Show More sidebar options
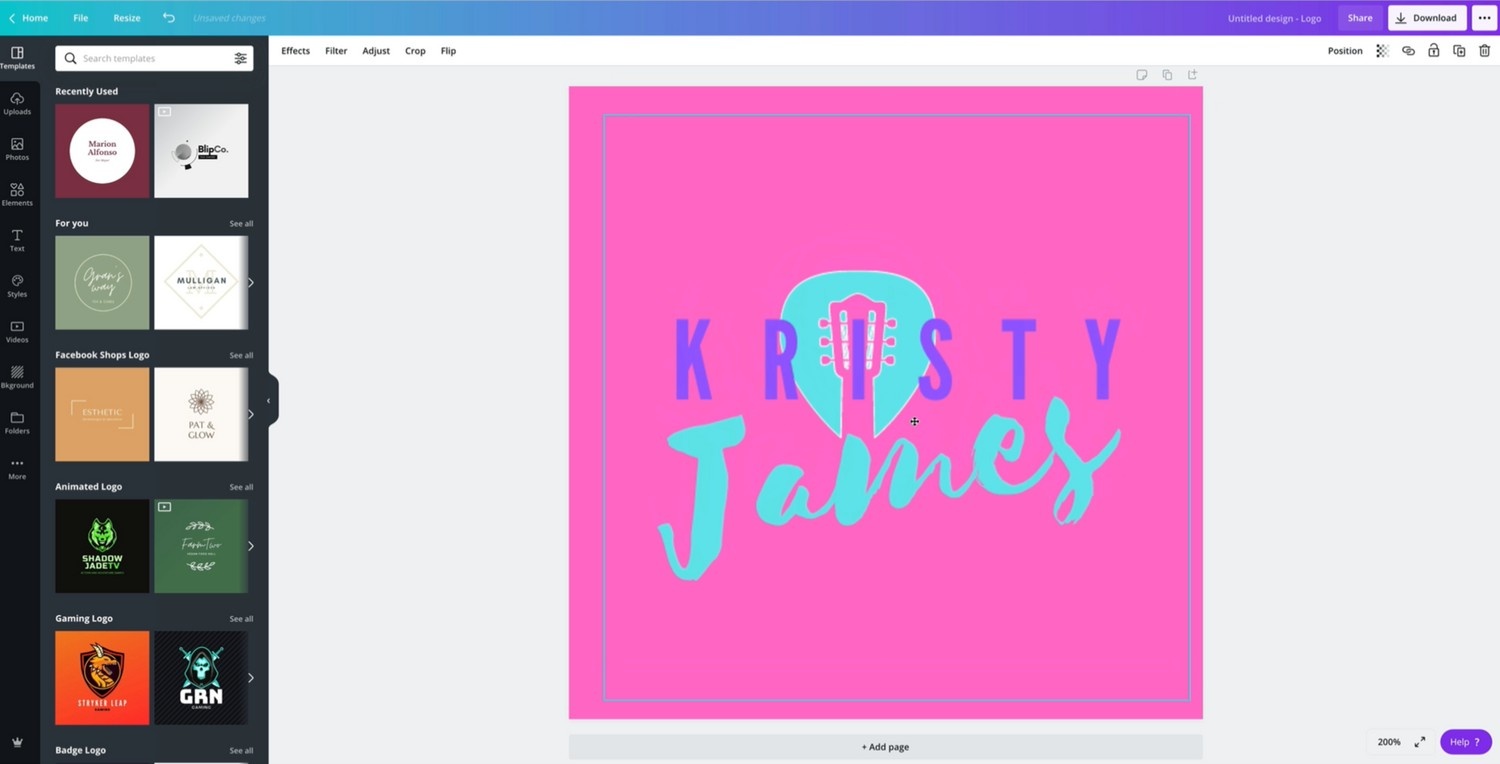The height and width of the screenshot is (764, 1500). [x=17, y=469]
